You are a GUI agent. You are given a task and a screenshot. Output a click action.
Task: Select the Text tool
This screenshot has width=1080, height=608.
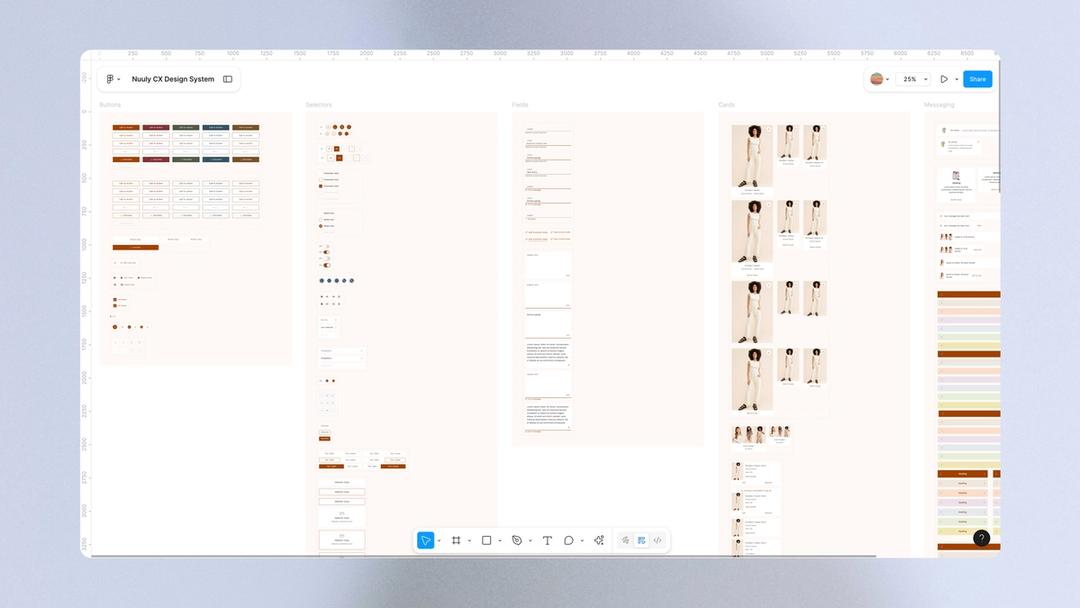[x=547, y=540]
